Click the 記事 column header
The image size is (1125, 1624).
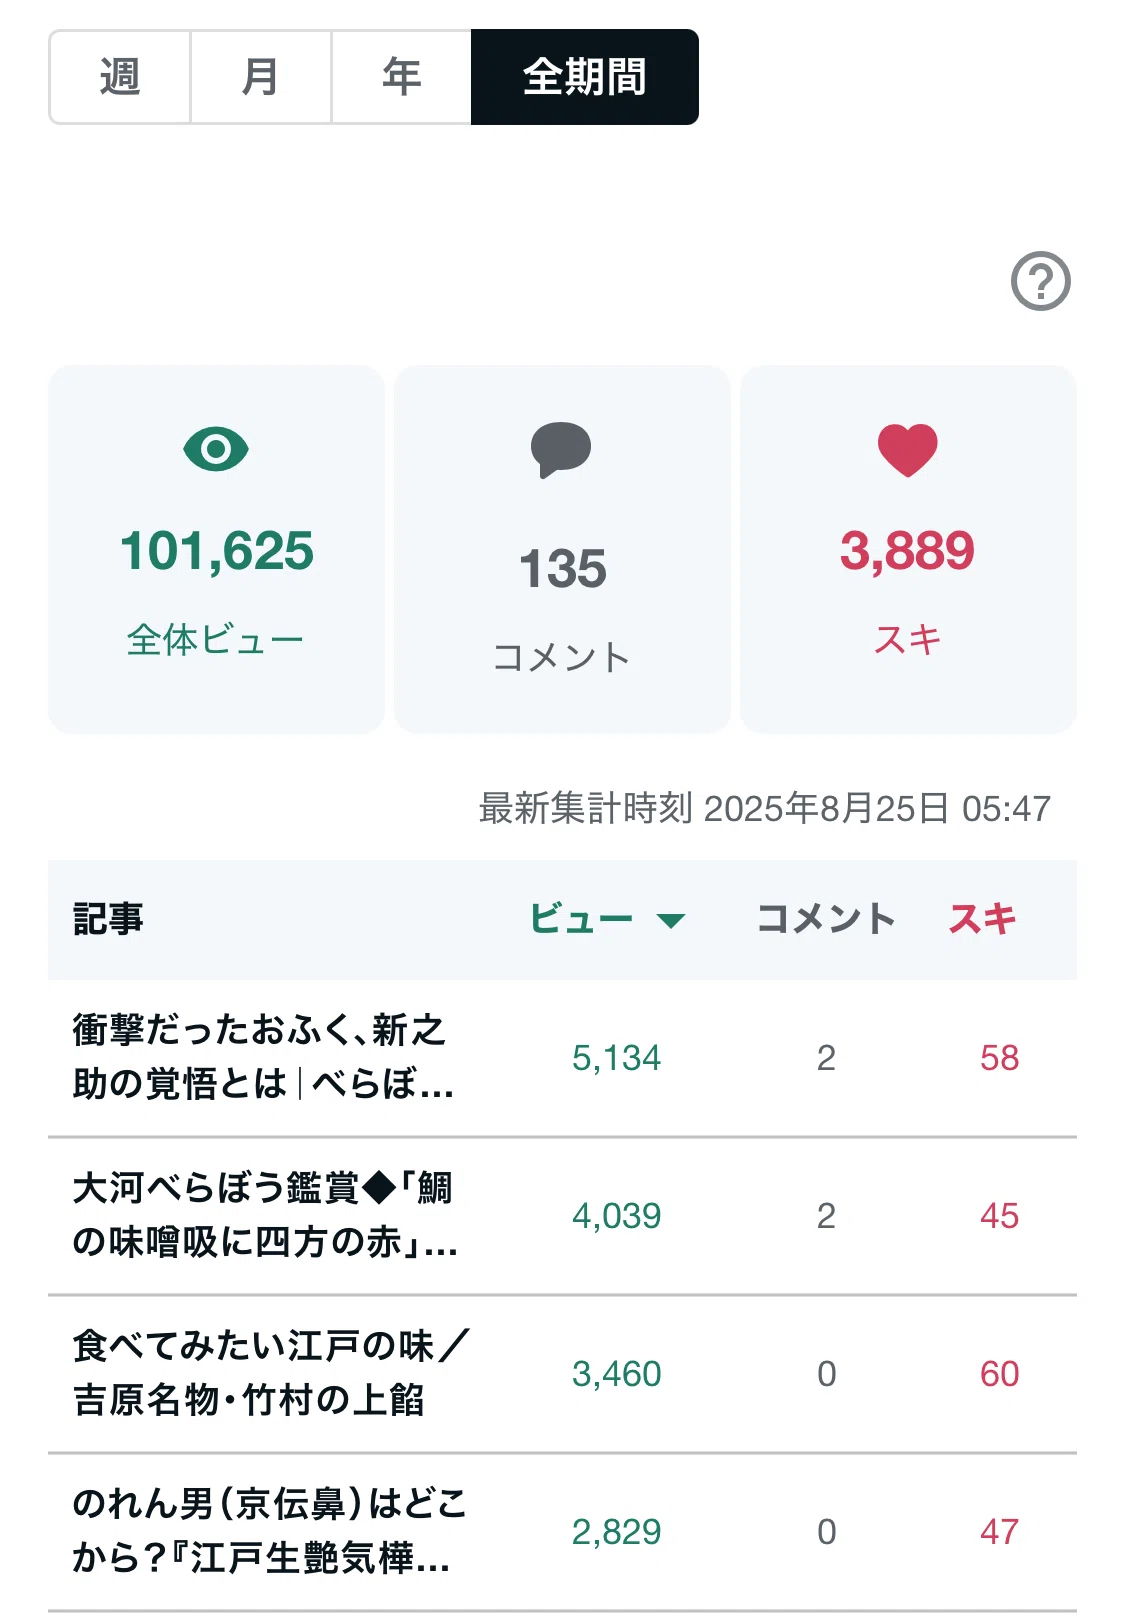coord(108,918)
